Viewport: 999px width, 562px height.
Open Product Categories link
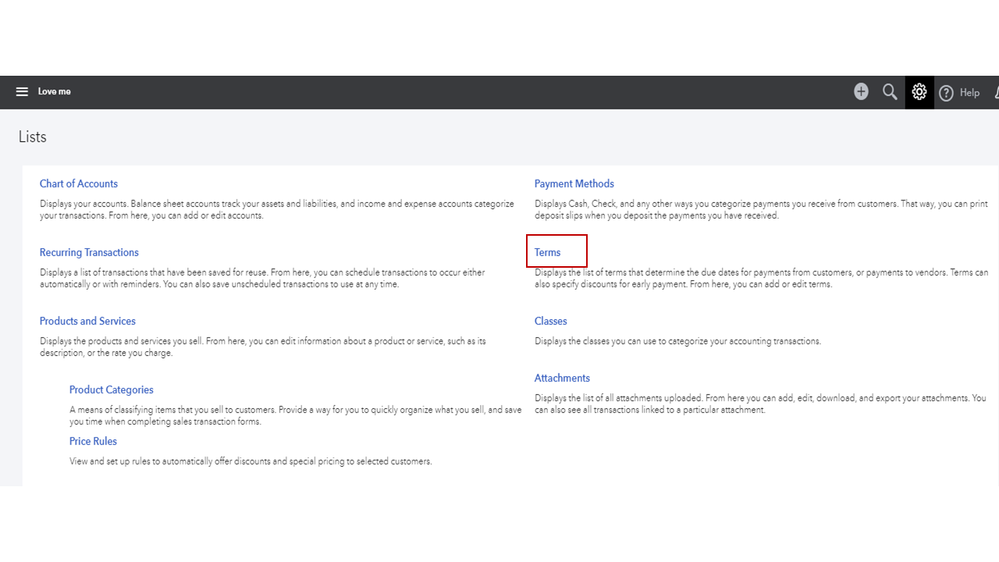pyautogui.click(x=111, y=390)
